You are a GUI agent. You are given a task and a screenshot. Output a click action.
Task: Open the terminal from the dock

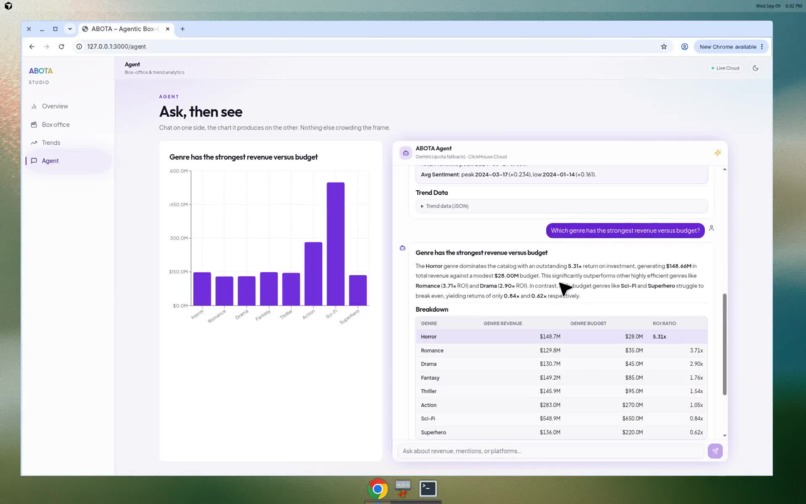(428, 489)
